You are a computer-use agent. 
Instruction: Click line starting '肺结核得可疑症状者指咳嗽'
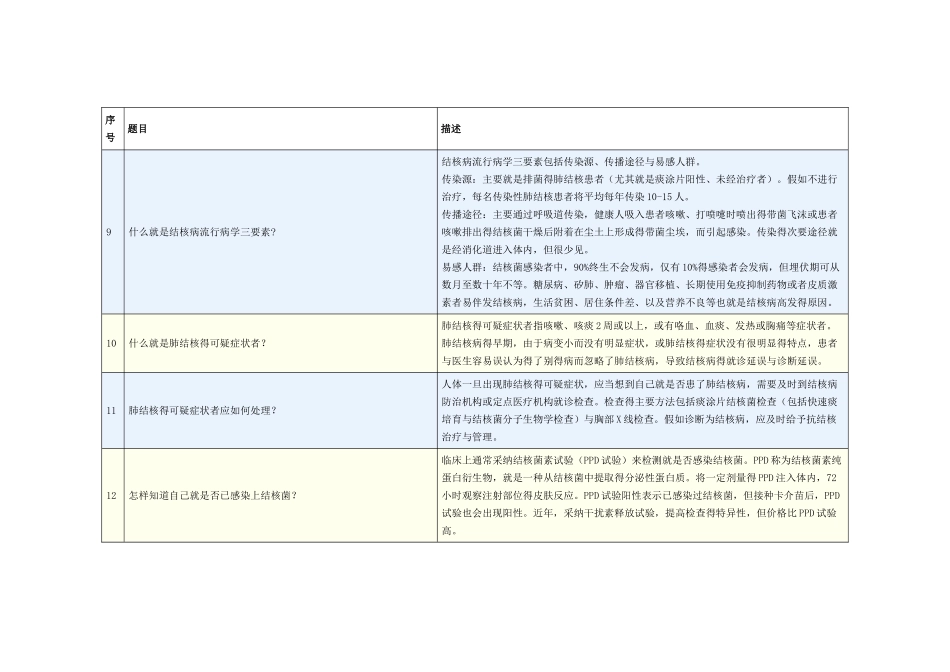(x=638, y=326)
